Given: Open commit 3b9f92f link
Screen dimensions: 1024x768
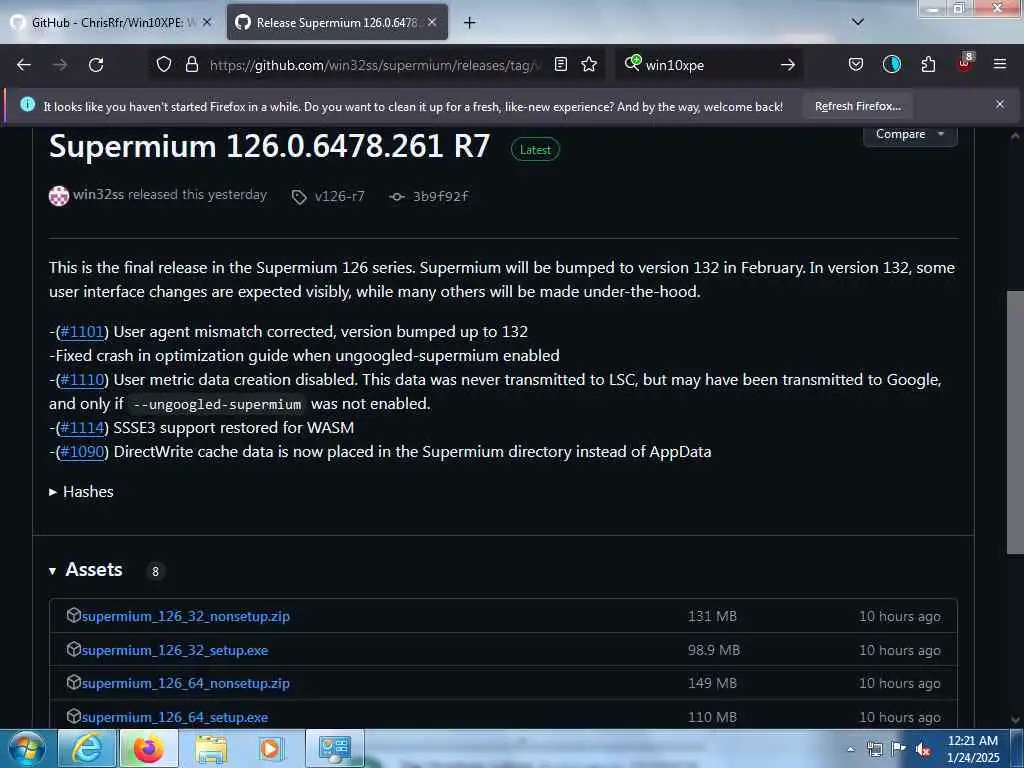Looking at the screenshot, I should click(429, 197).
